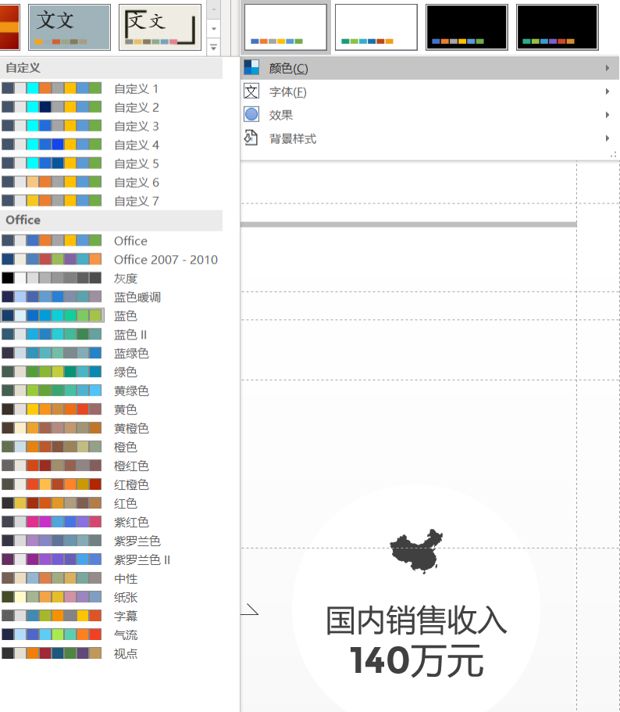Apply the 红橙色 color scheme
The height and width of the screenshot is (712, 620).
111,485
